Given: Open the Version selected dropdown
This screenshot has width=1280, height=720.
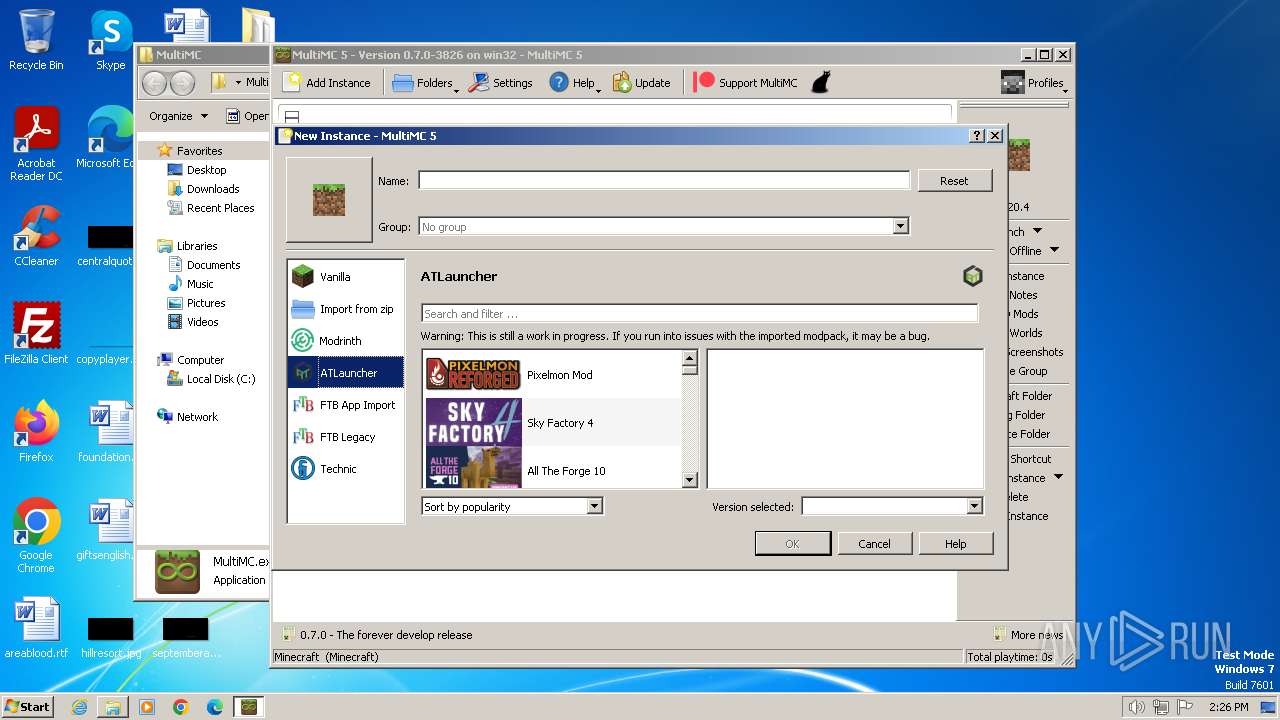Looking at the screenshot, I should [892, 507].
